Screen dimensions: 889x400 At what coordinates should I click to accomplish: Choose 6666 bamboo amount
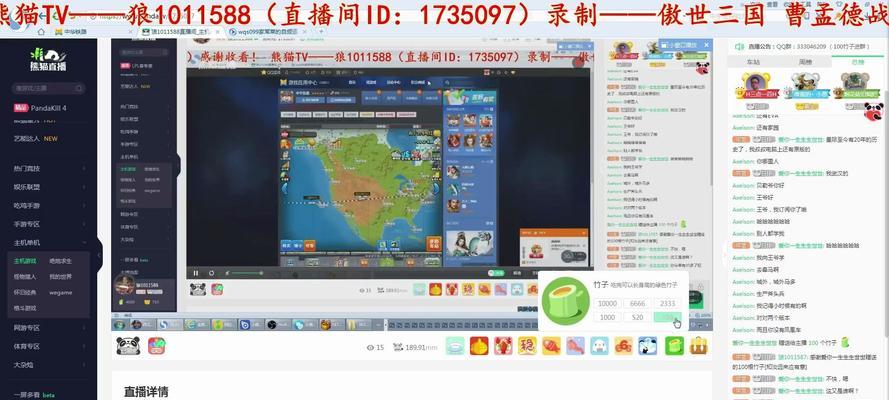point(637,304)
